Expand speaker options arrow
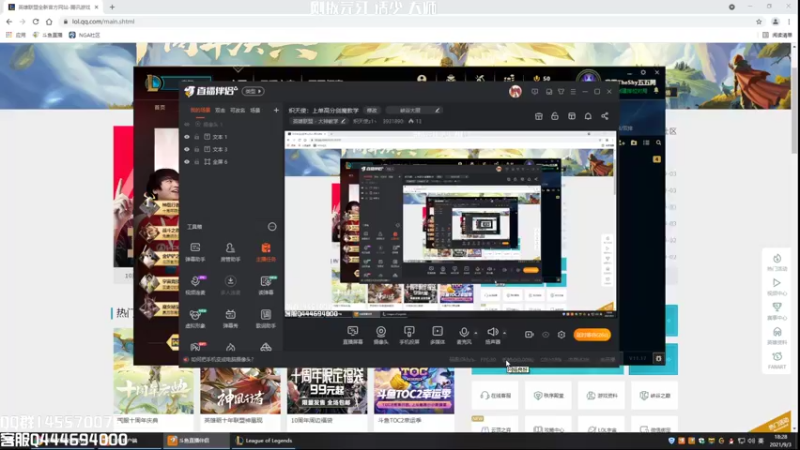This screenshot has height=450, width=800. click(505, 333)
